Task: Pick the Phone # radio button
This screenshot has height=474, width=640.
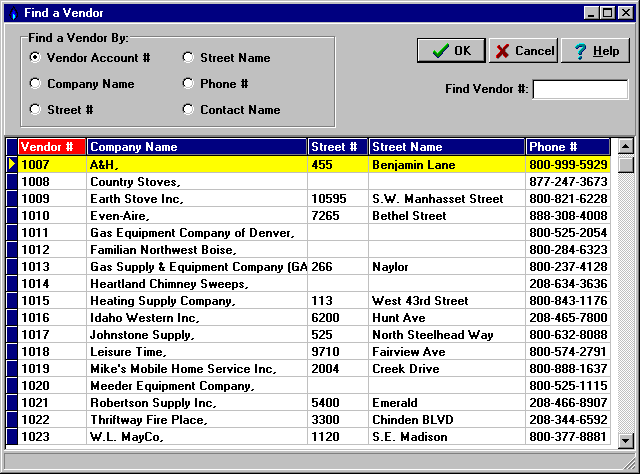Action: tap(189, 84)
